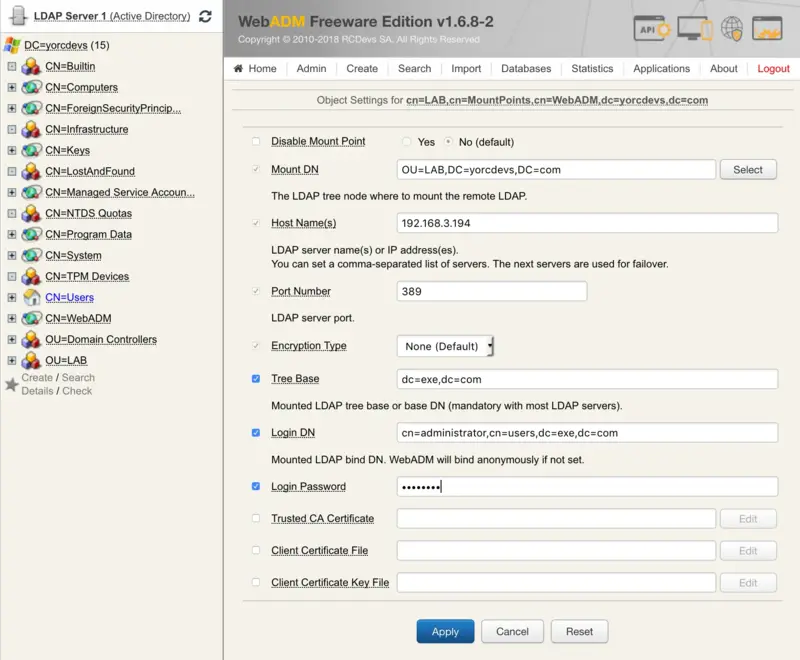
Task: Click the star favorites icon below tree
Action: pyautogui.click(x=11, y=384)
